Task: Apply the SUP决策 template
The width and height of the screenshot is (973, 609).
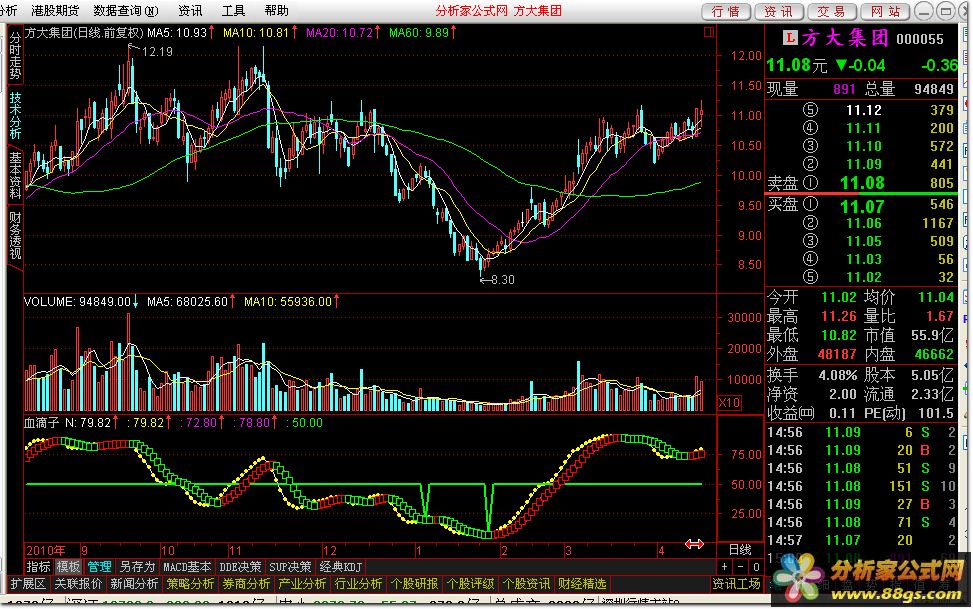Action: coord(290,567)
